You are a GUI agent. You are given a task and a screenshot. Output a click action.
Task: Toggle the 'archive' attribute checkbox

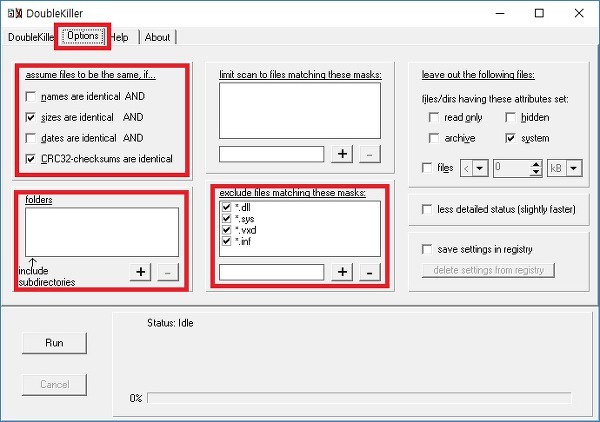point(434,138)
